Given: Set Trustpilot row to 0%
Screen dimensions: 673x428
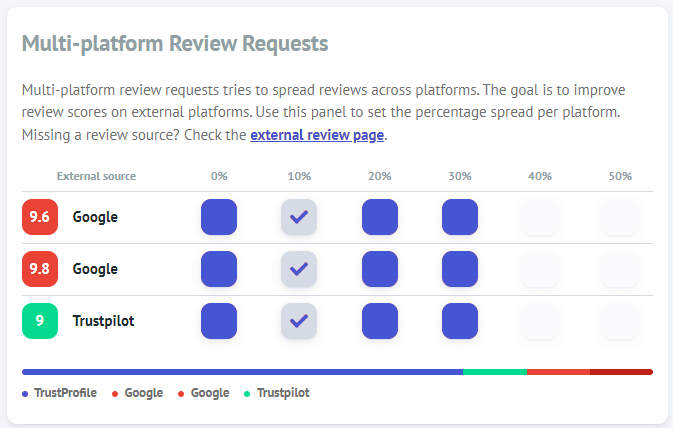Looking at the screenshot, I should pyautogui.click(x=219, y=321).
